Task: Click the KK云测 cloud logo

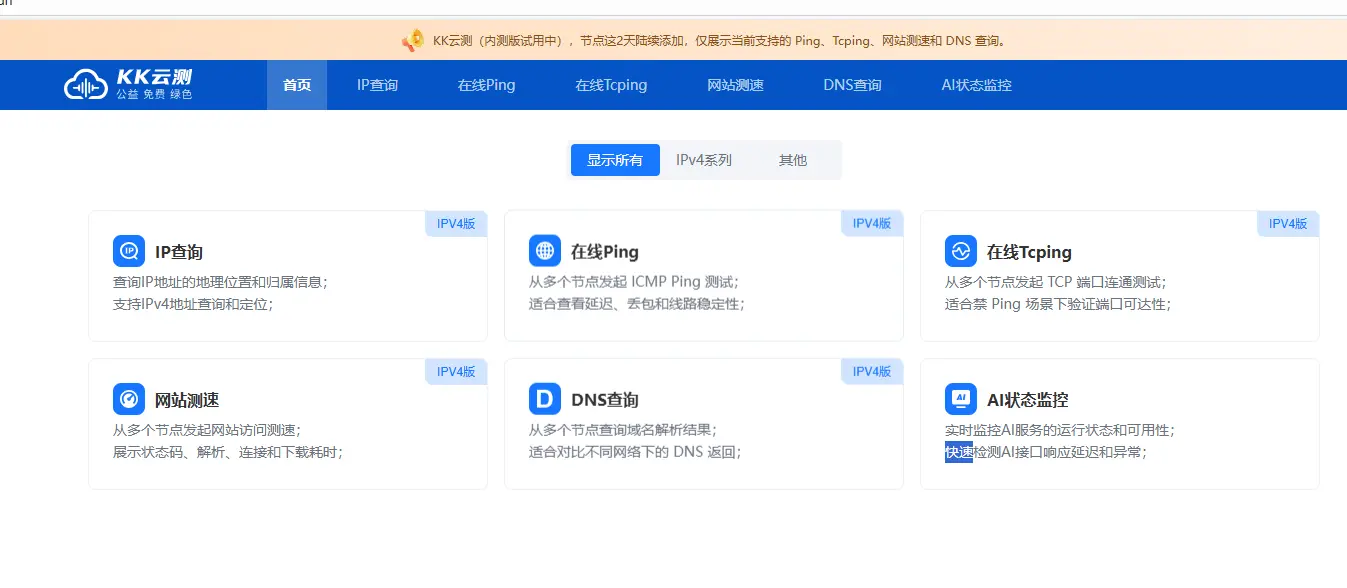Action: (x=86, y=84)
